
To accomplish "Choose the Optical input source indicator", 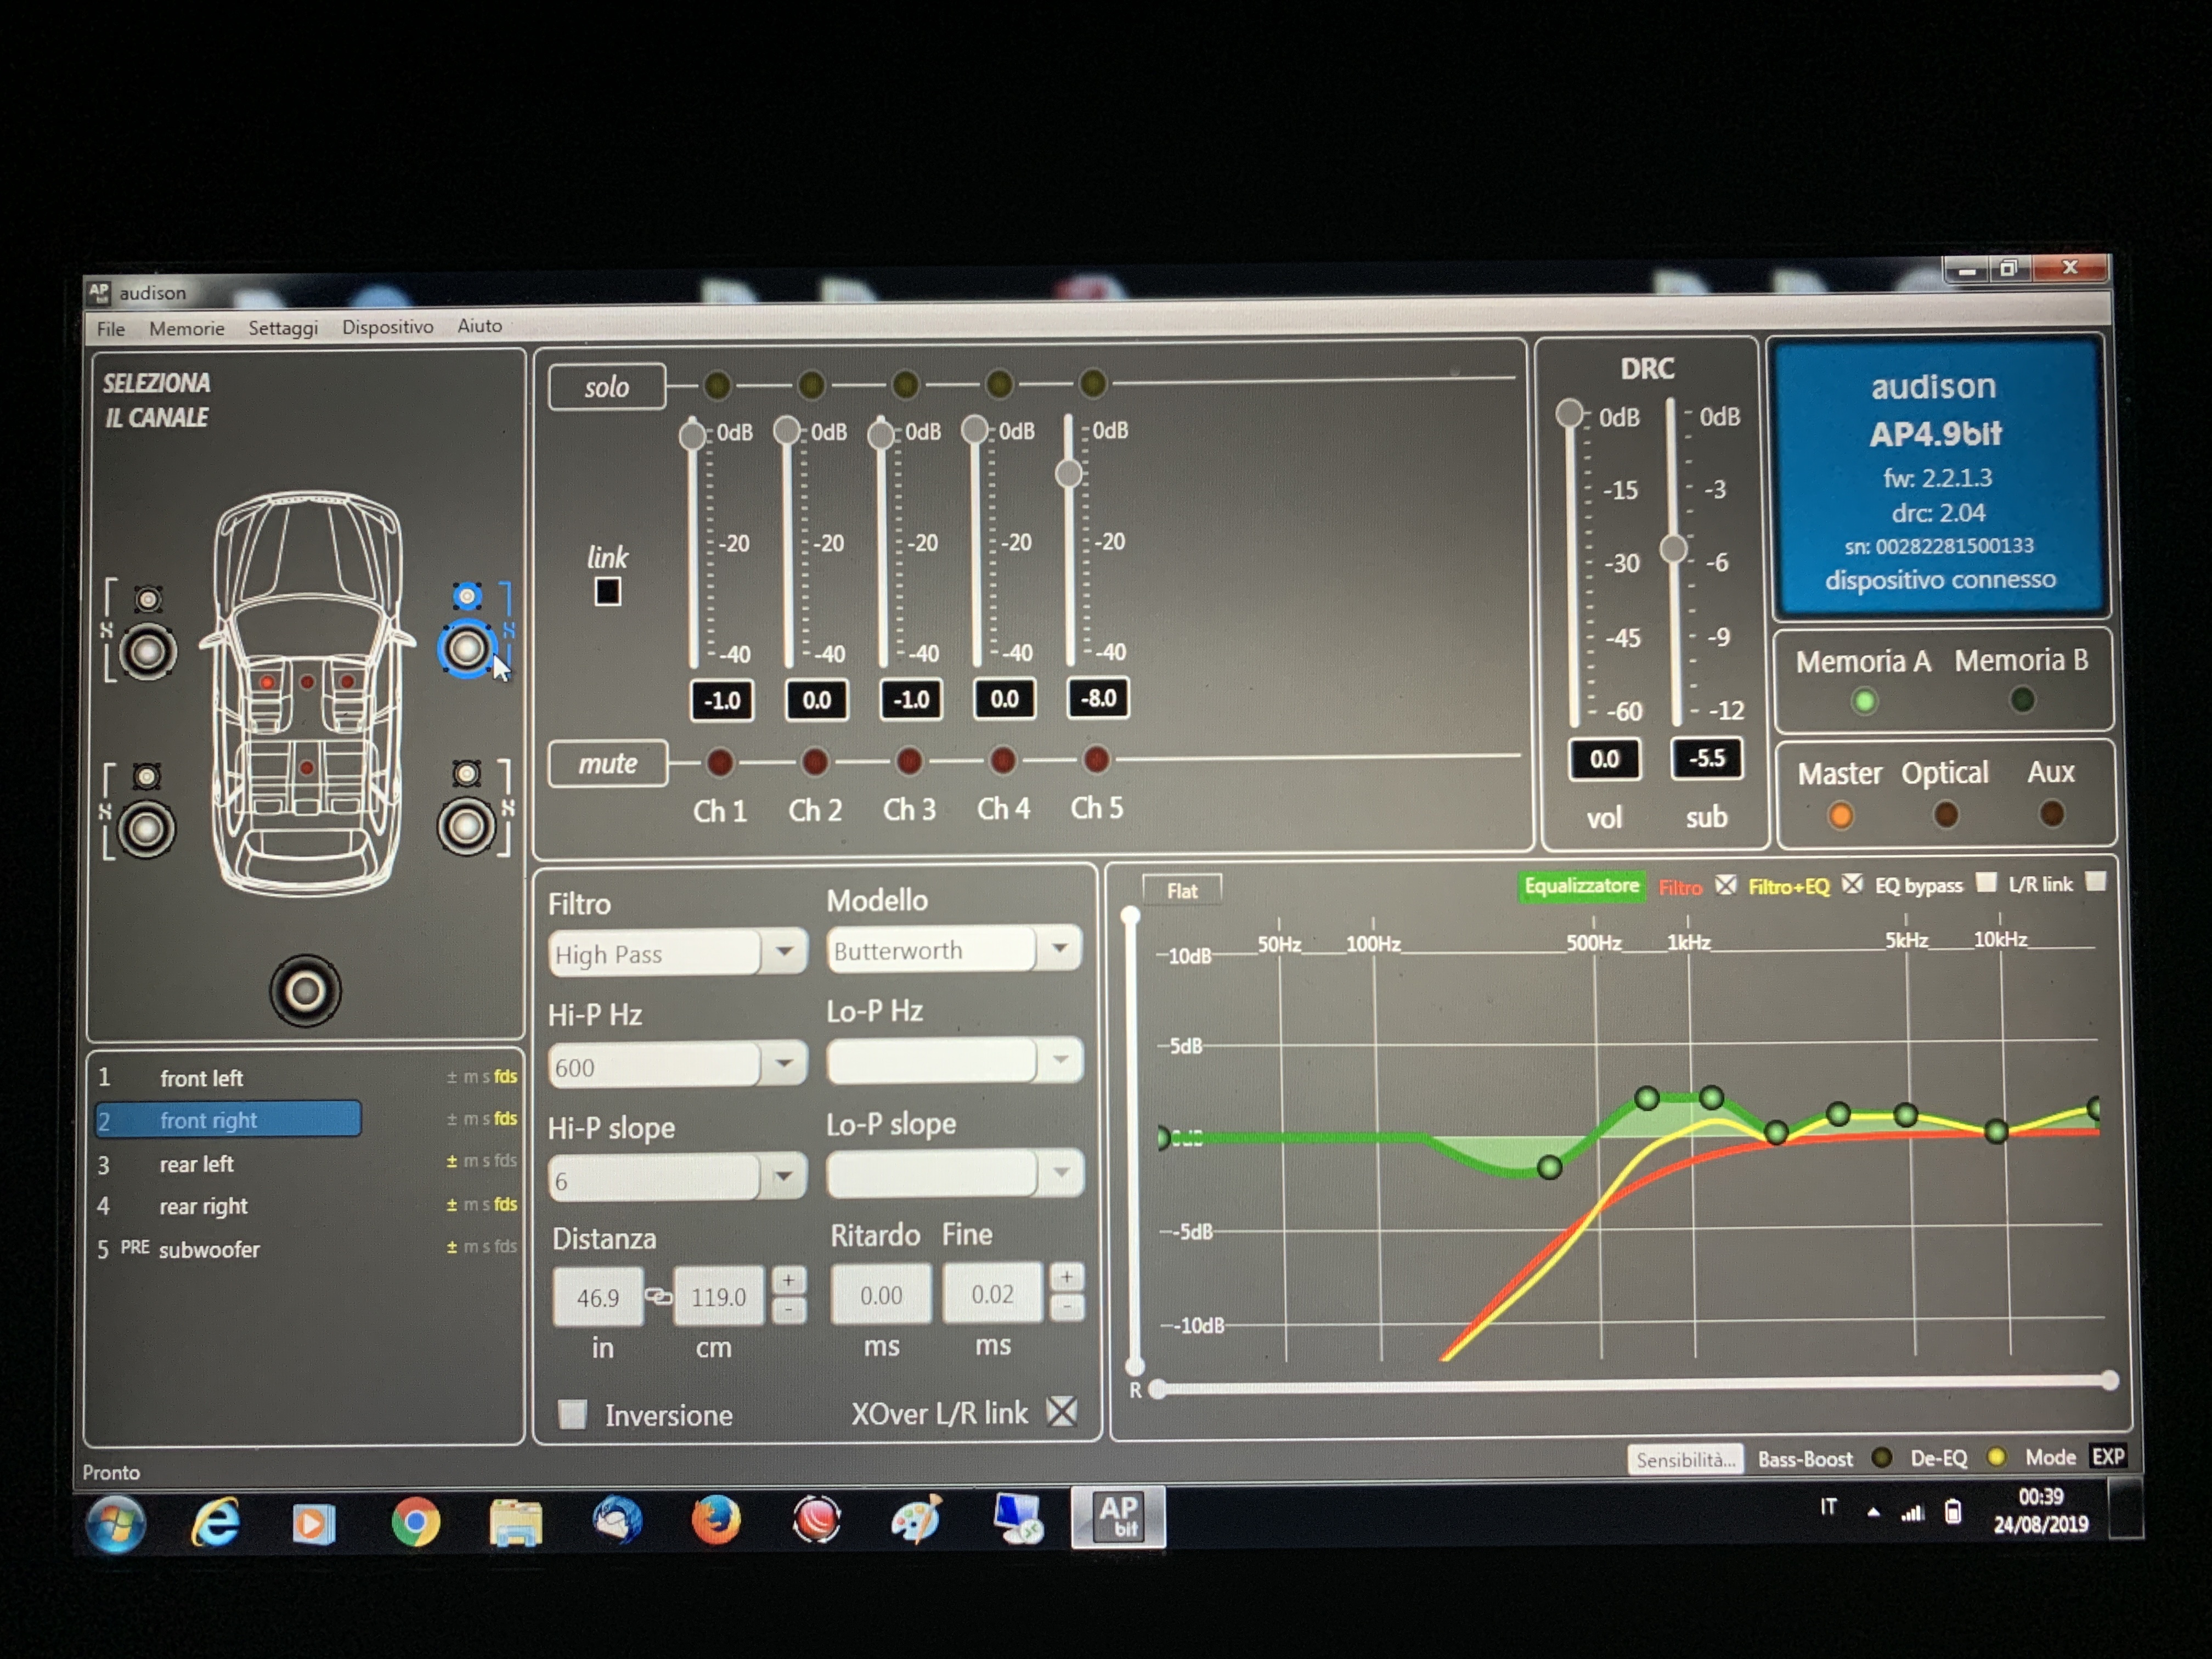I will [1945, 815].
